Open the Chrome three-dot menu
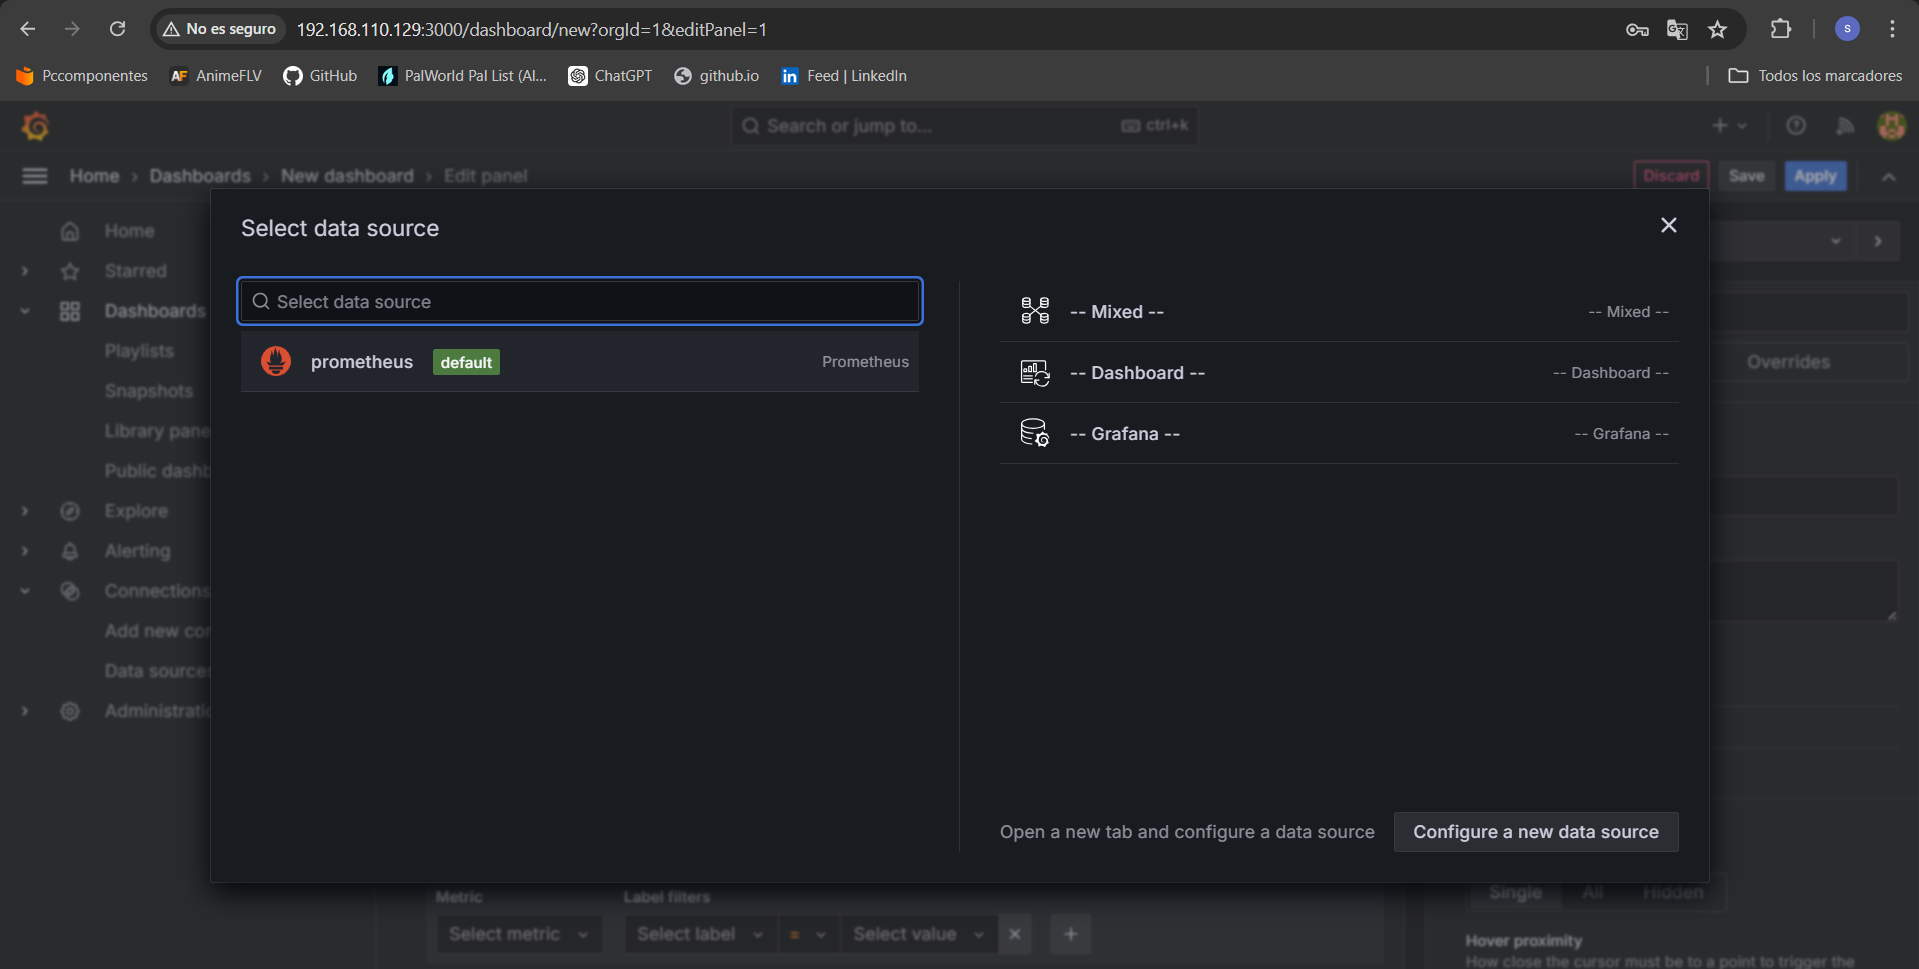 pos(1892,29)
